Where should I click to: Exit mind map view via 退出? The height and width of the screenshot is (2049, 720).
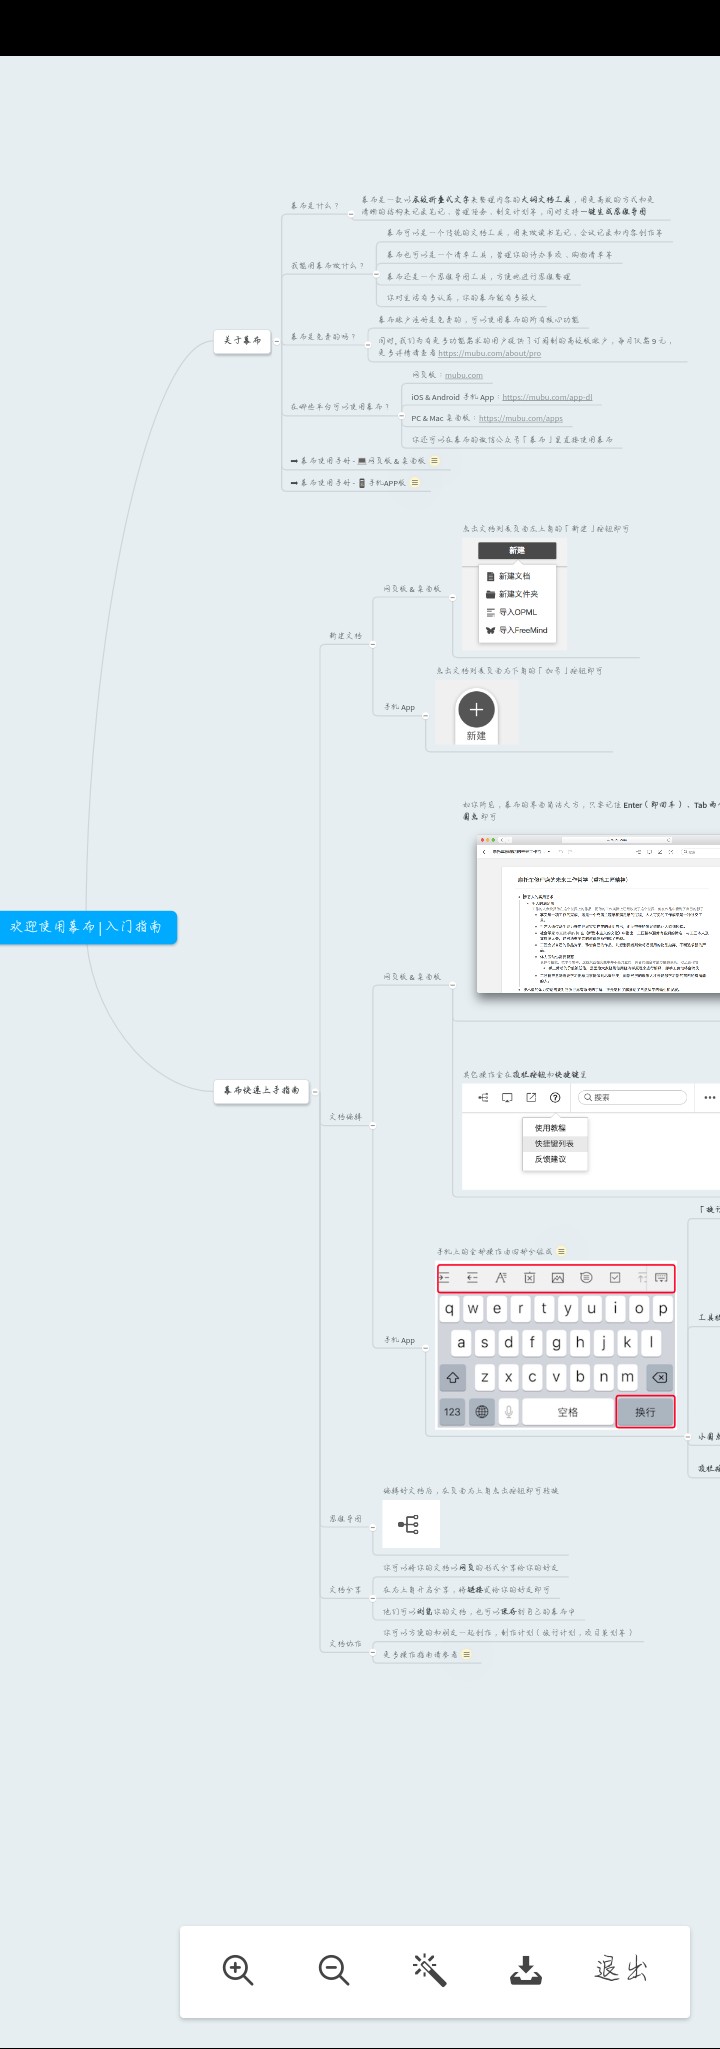(621, 1969)
